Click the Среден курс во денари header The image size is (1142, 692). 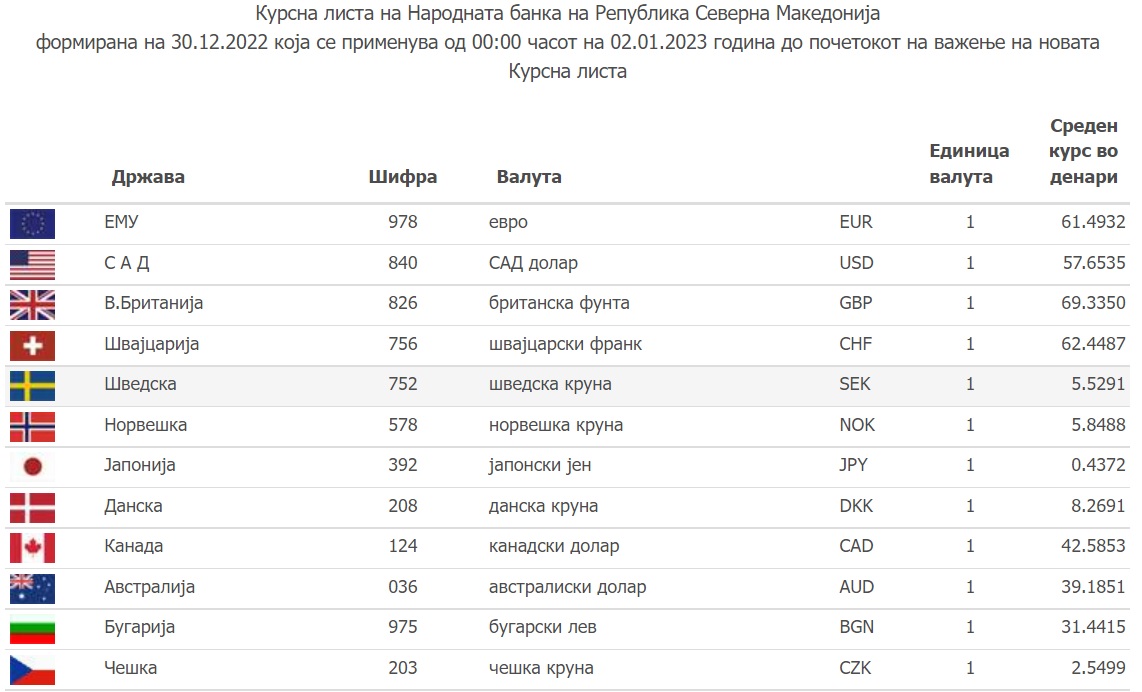[1083, 152]
